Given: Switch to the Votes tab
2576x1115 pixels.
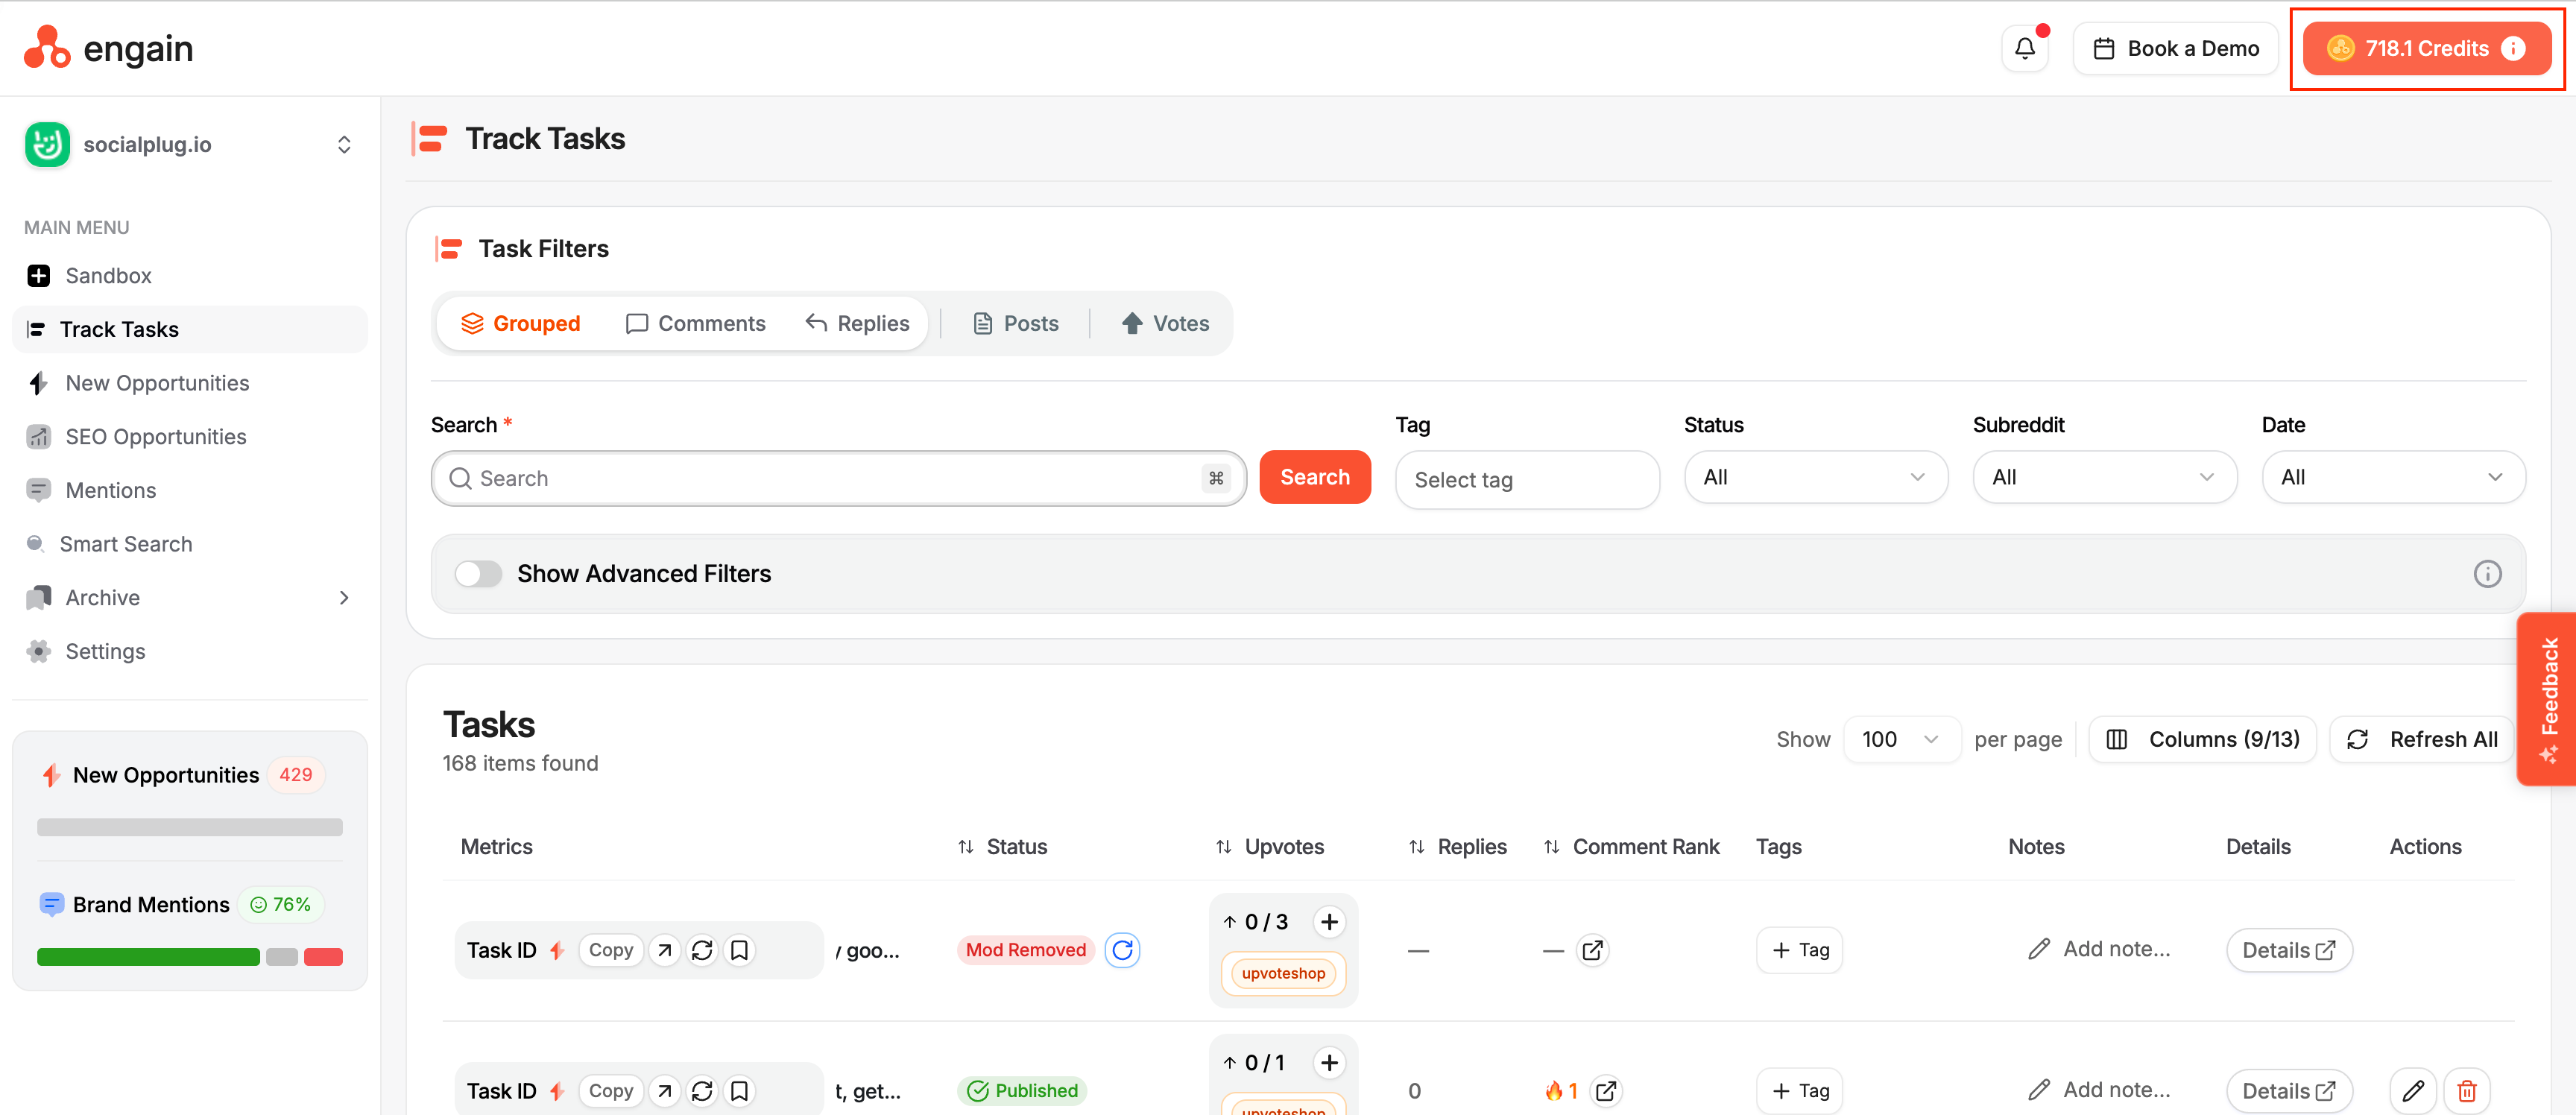Looking at the screenshot, I should pyautogui.click(x=1165, y=323).
